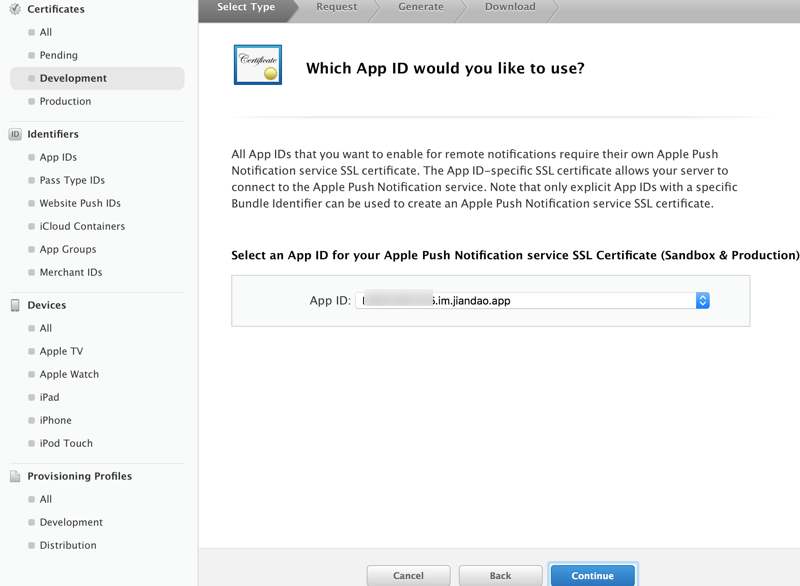This screenshot has width=800, height=586.
Task: Open iCloud Containers
Action: [x=82, y=226]
